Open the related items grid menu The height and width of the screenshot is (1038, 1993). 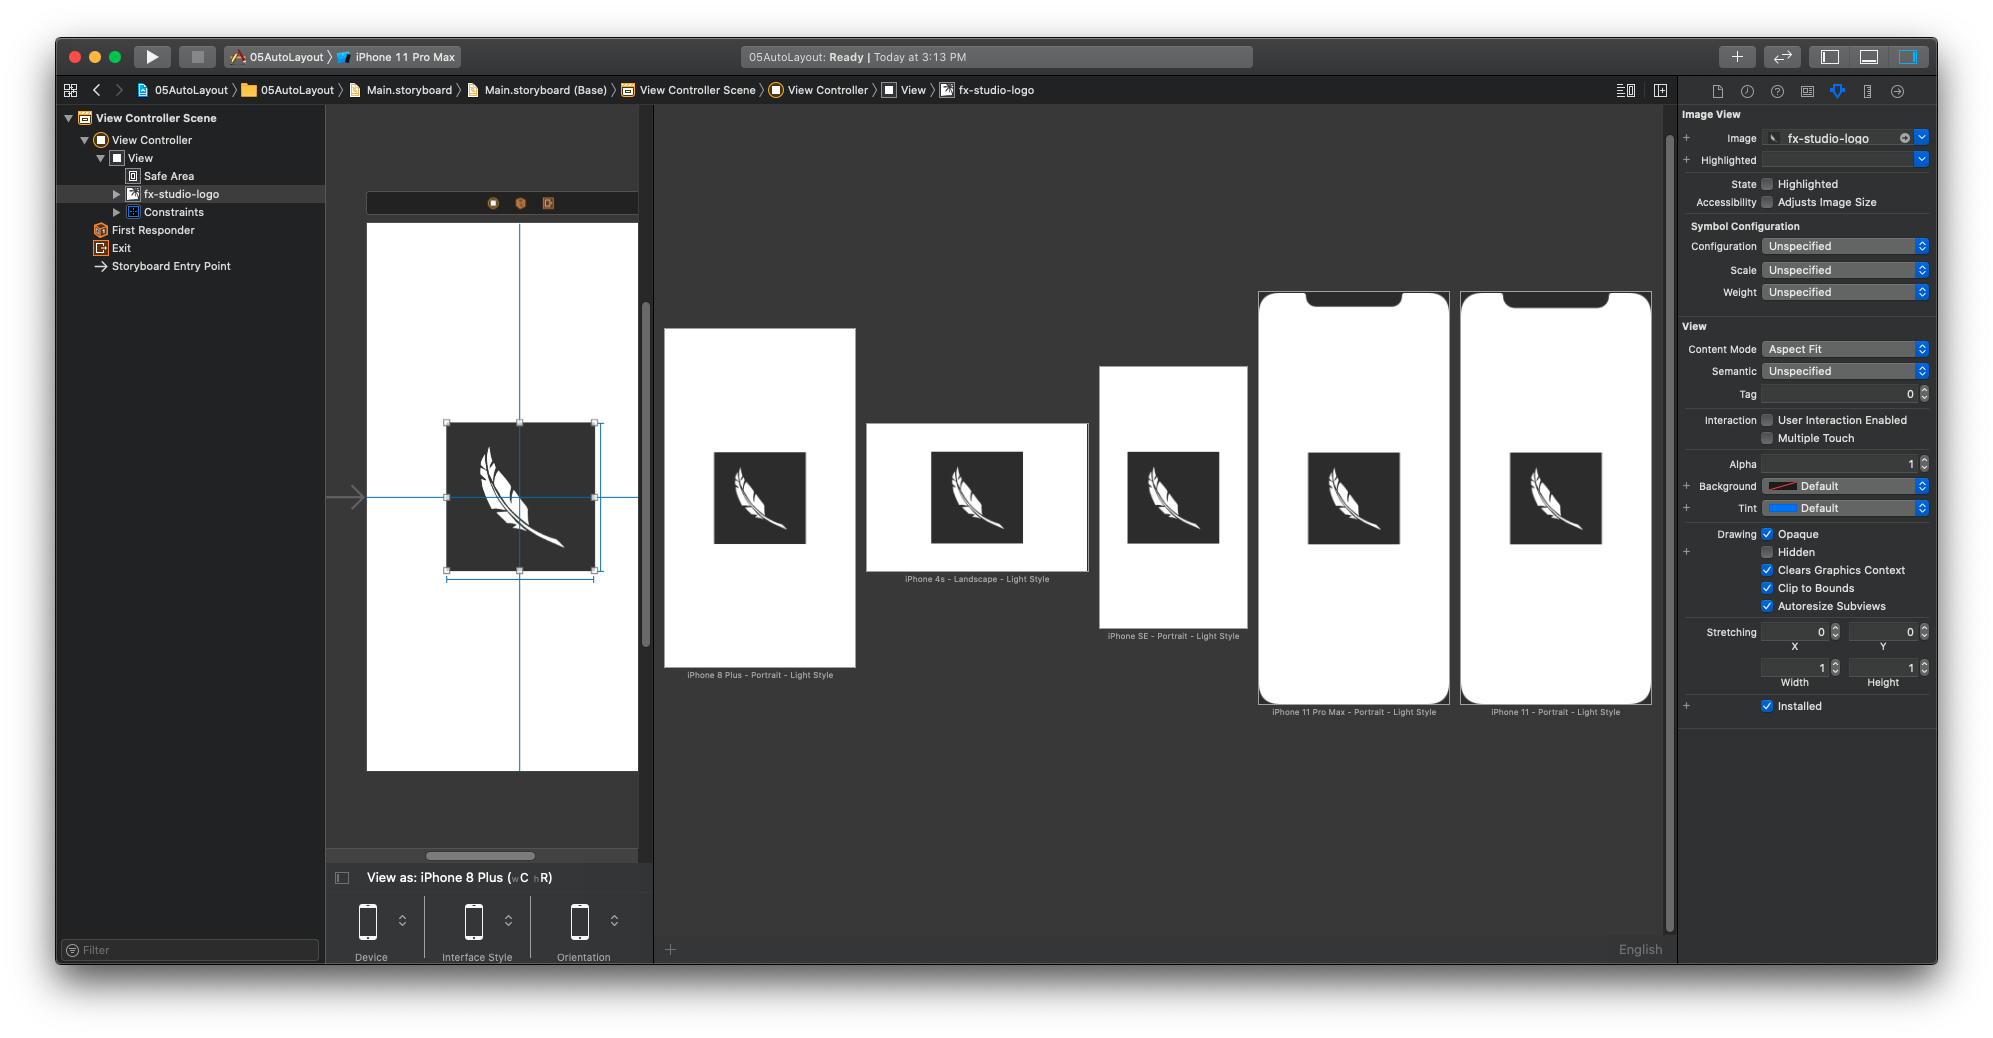pos(70,90)
